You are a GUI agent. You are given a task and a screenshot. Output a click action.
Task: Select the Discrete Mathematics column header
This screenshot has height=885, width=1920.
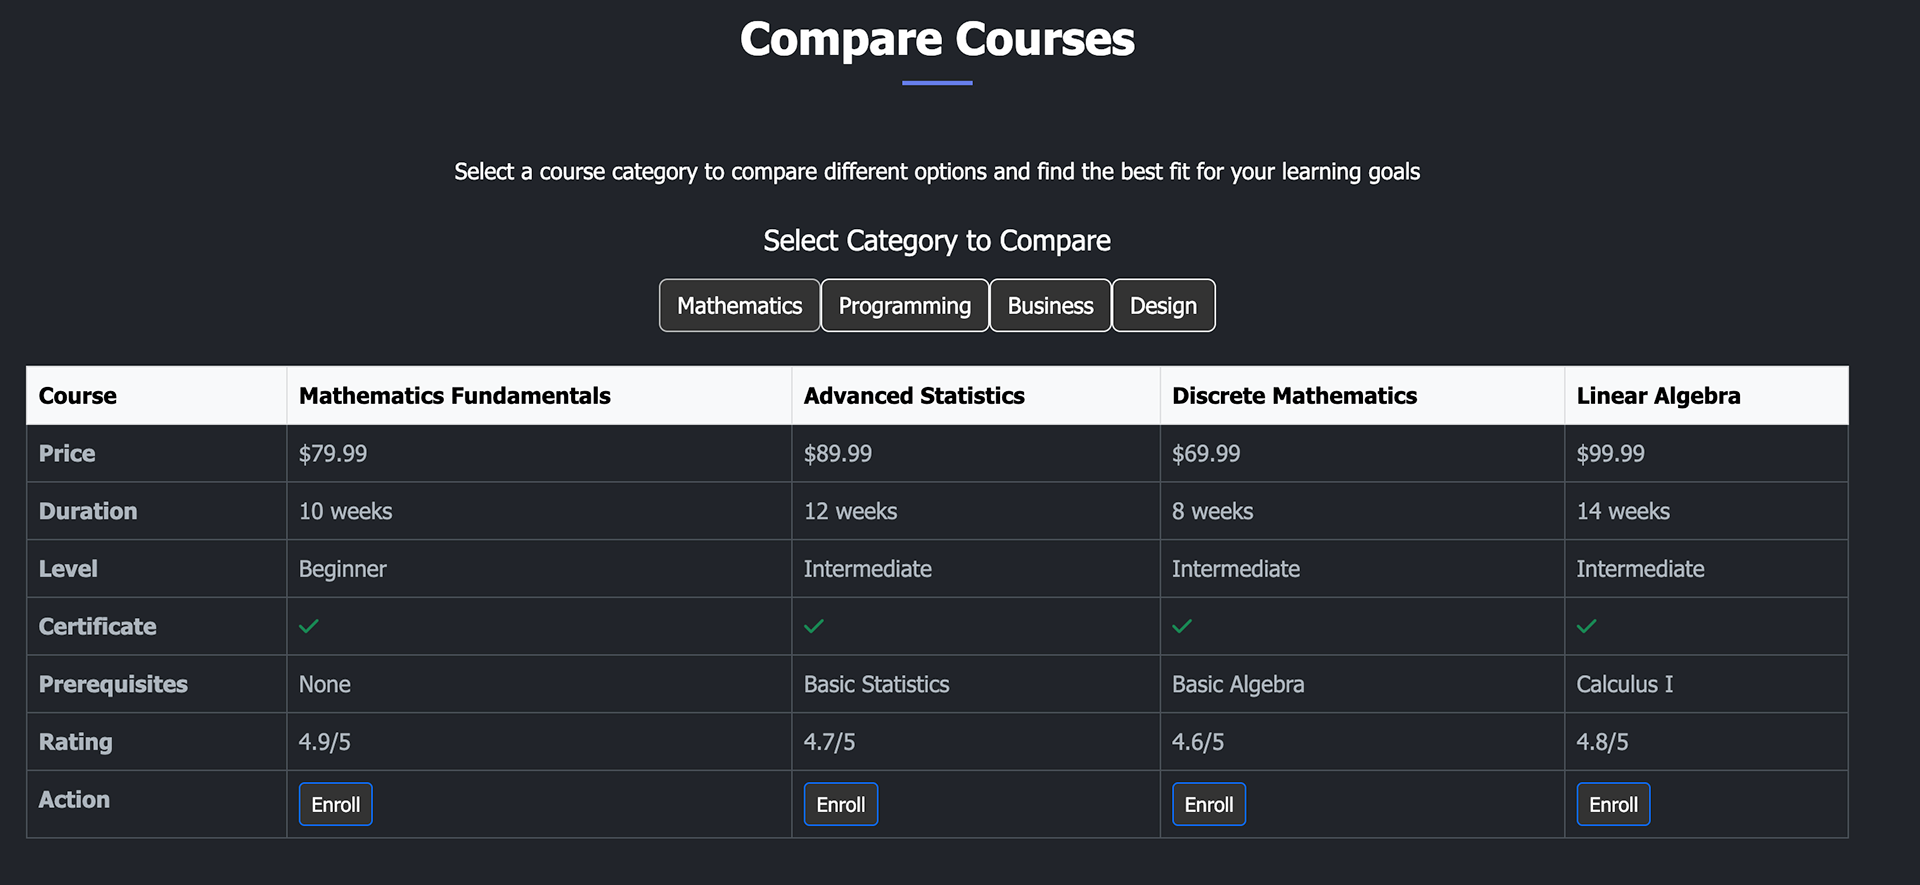tap(1294, 396)
